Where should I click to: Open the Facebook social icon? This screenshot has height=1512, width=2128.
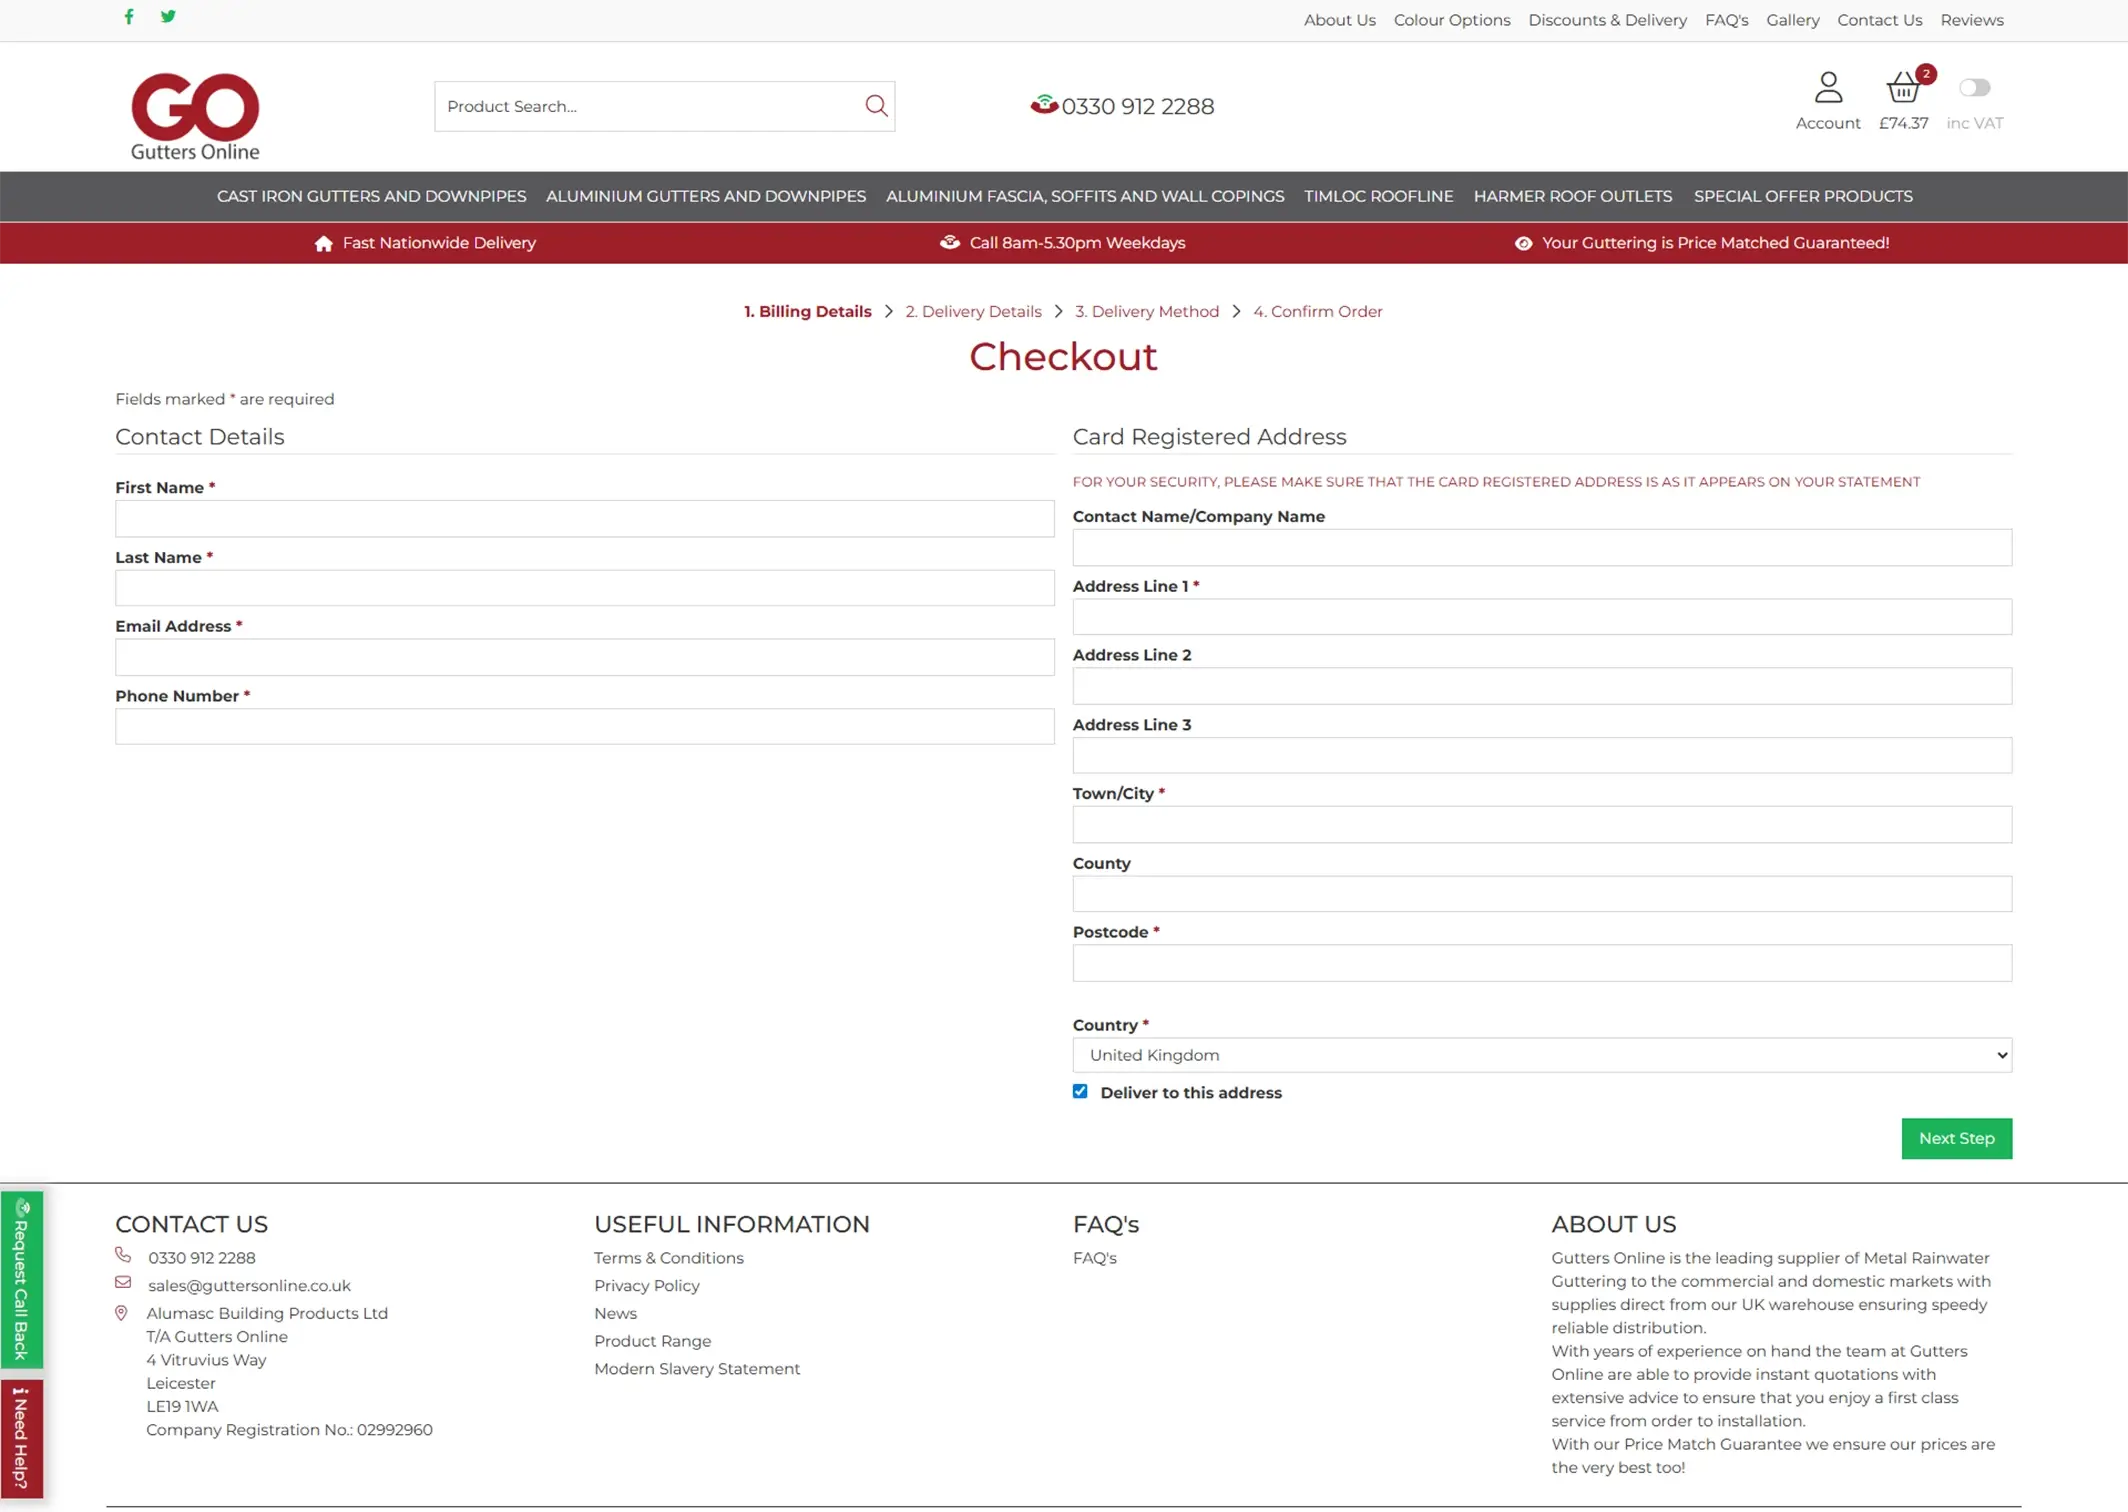[129, 17]
